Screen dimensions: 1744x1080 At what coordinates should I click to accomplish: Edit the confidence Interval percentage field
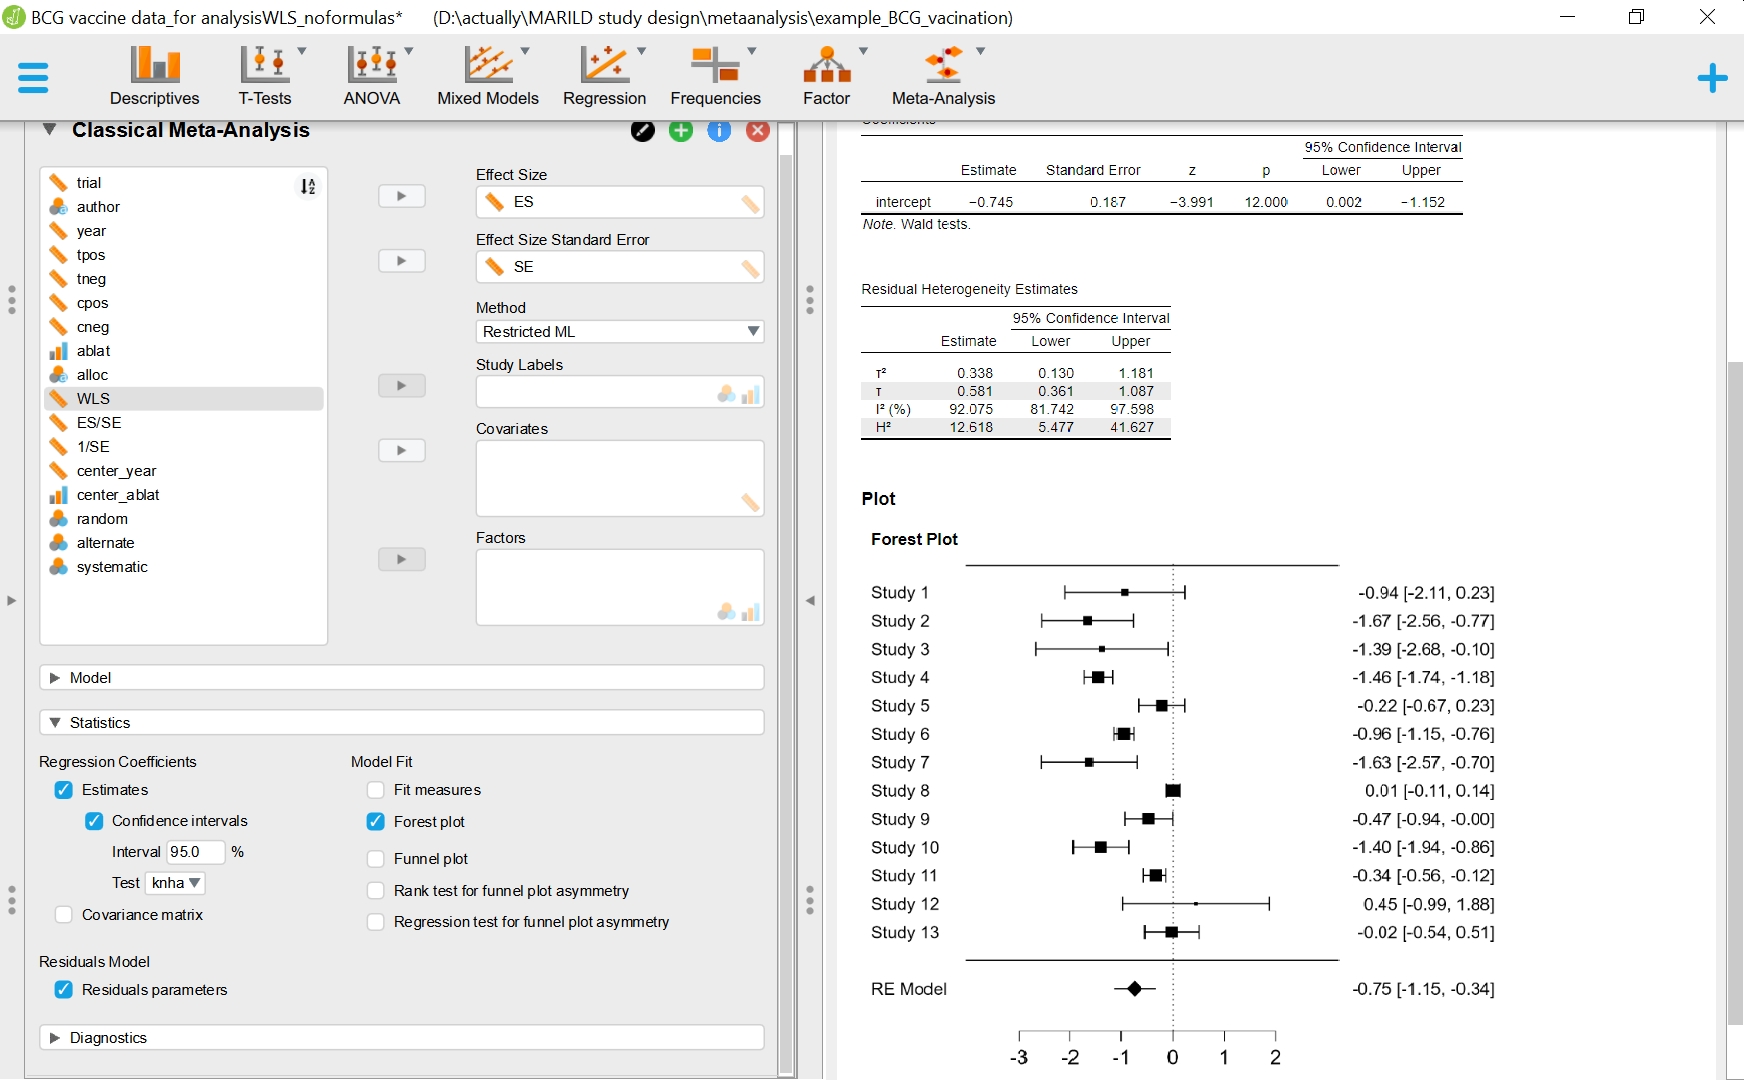(x=197, y=852)
